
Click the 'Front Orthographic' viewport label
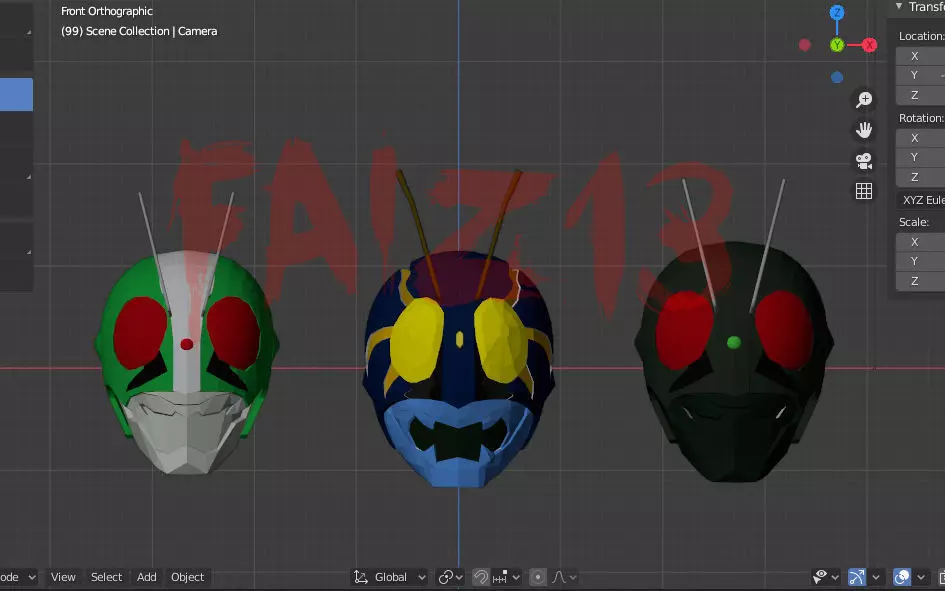click(x=107, y=11)
